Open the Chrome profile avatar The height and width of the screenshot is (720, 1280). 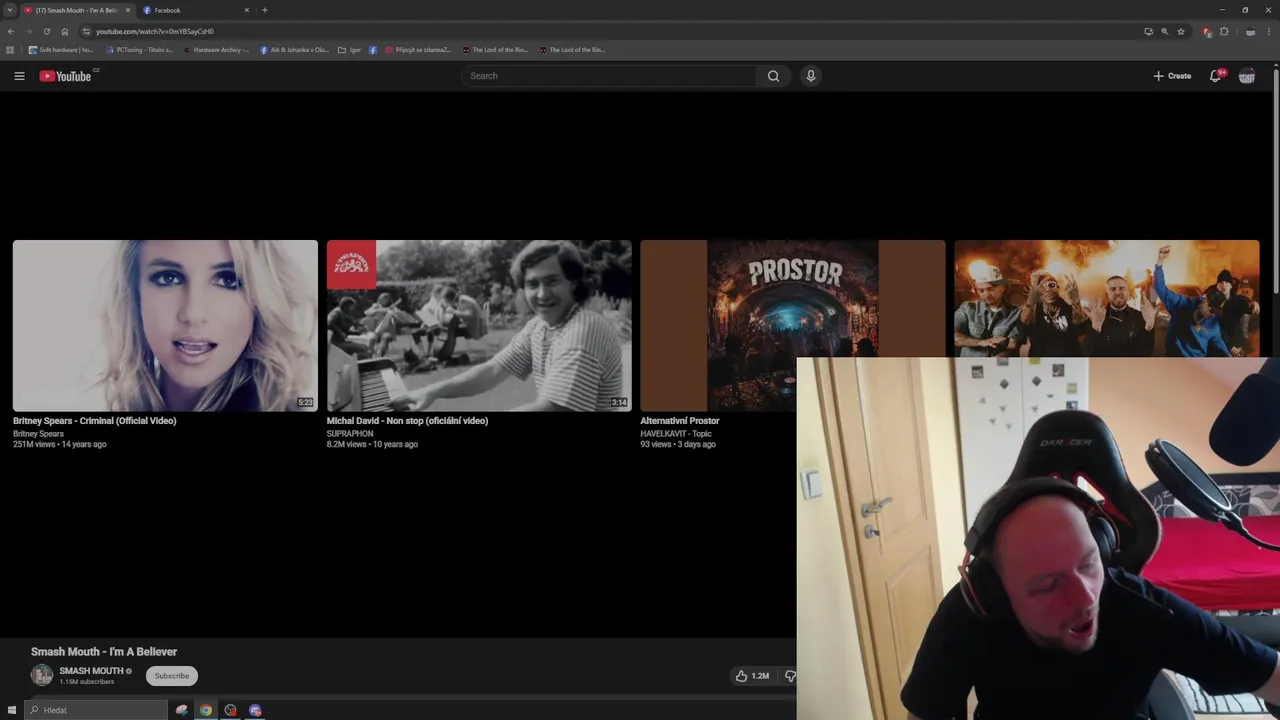[1250, 31]
